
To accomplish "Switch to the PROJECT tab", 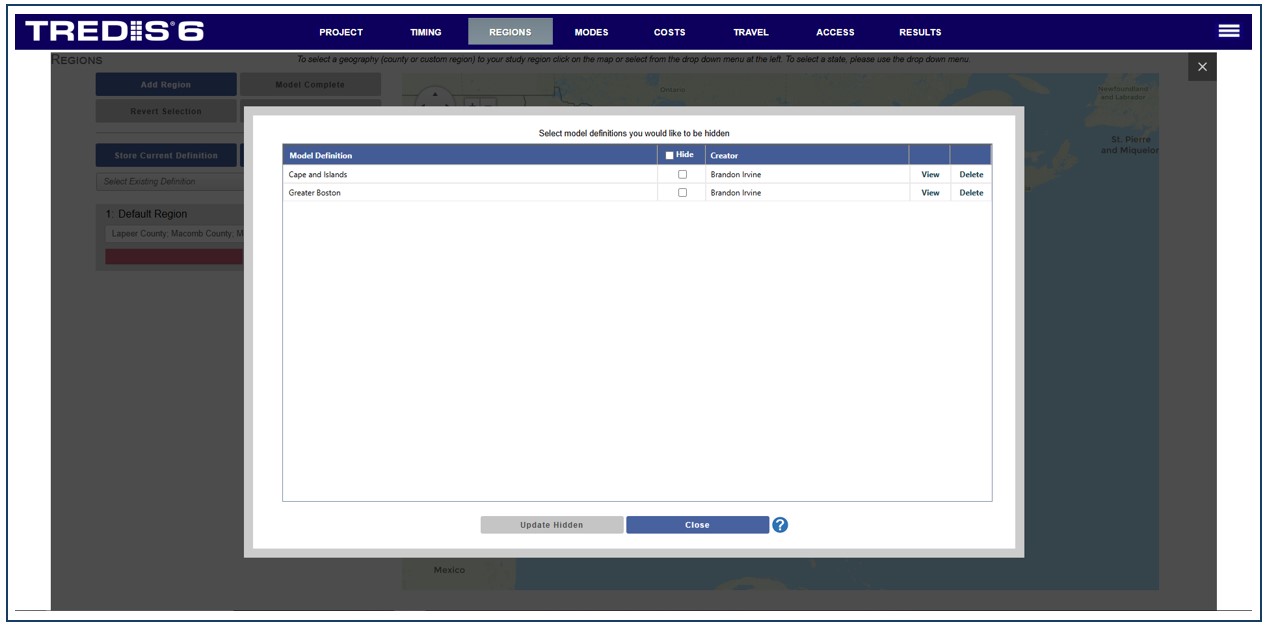I will (x=341, y=32).
